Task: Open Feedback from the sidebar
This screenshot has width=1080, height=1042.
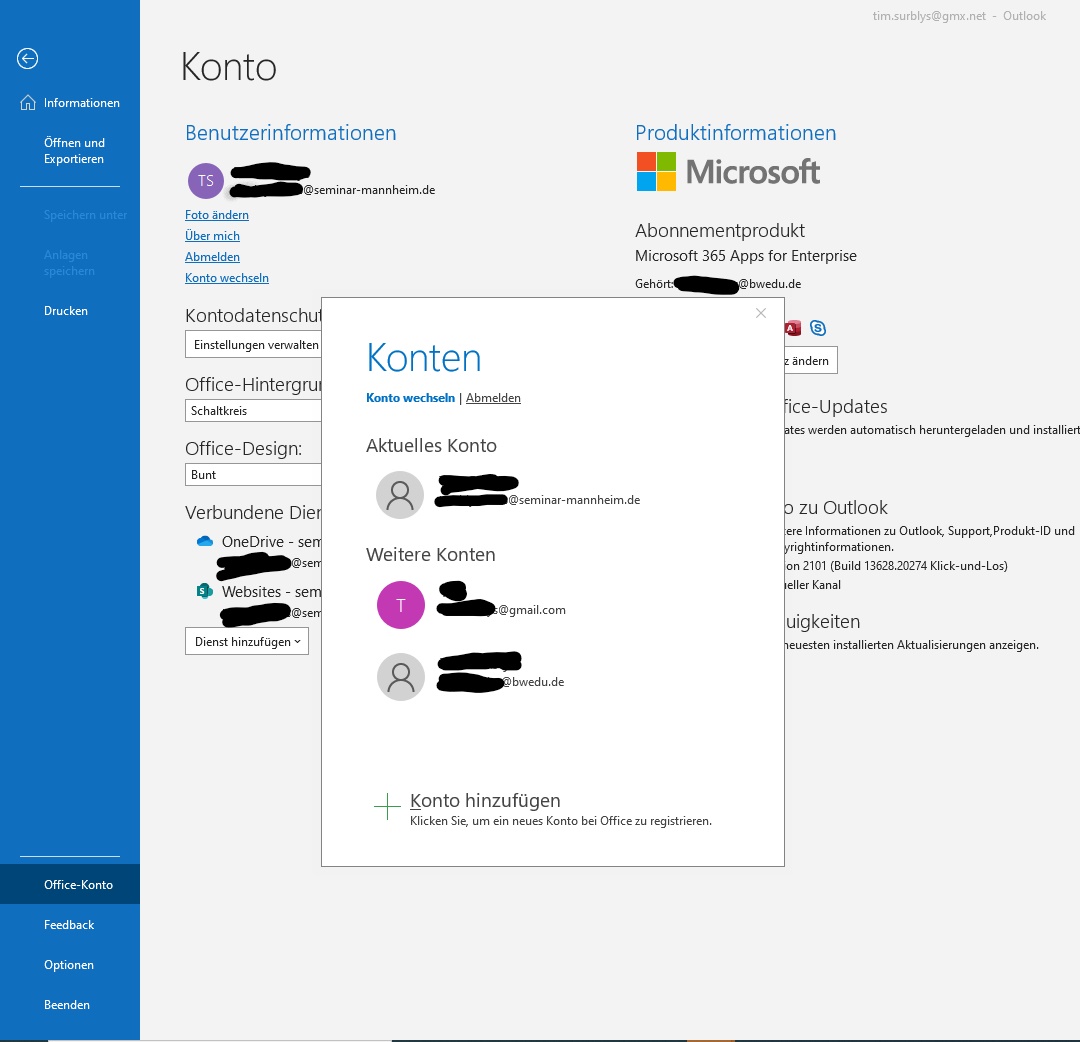Action: pyautogui.click(x=70, y=924)
